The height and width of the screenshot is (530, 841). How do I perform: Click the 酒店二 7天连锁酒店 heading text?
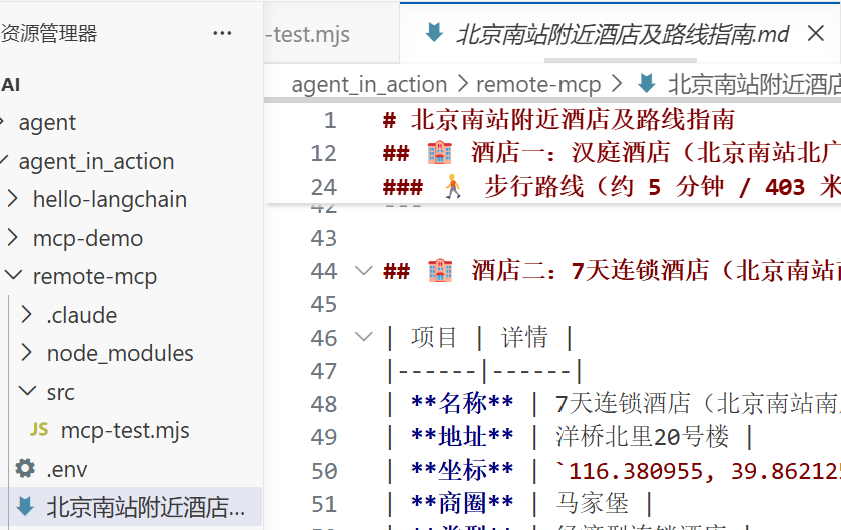tap(655, 270)
